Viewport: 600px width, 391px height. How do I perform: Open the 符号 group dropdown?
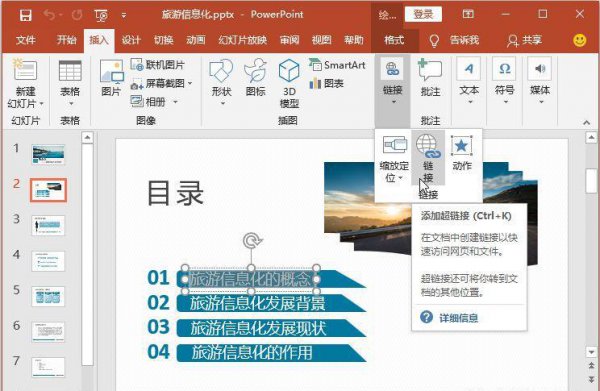pos(504,81)
